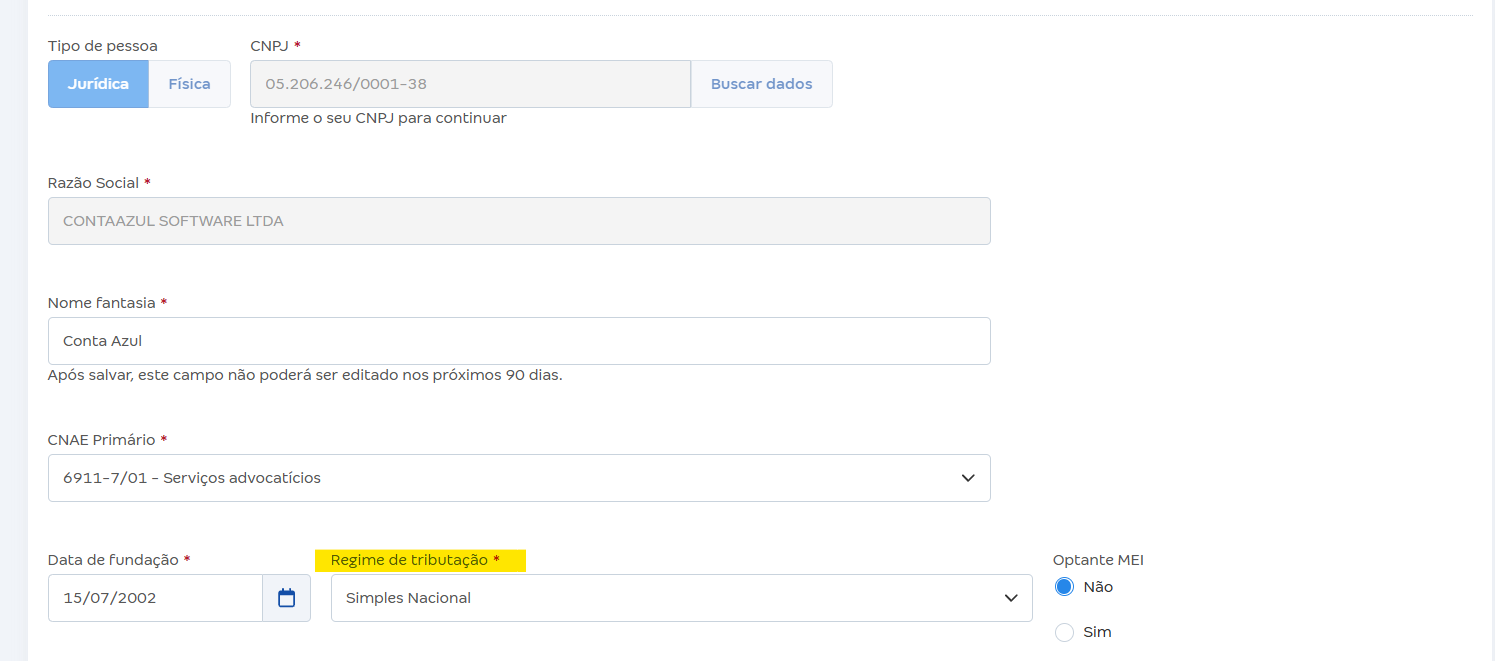Open the calendar picker for Data de fundação
The width and height of the screenshot is (1495, 661).
click(x=286, y=598)
